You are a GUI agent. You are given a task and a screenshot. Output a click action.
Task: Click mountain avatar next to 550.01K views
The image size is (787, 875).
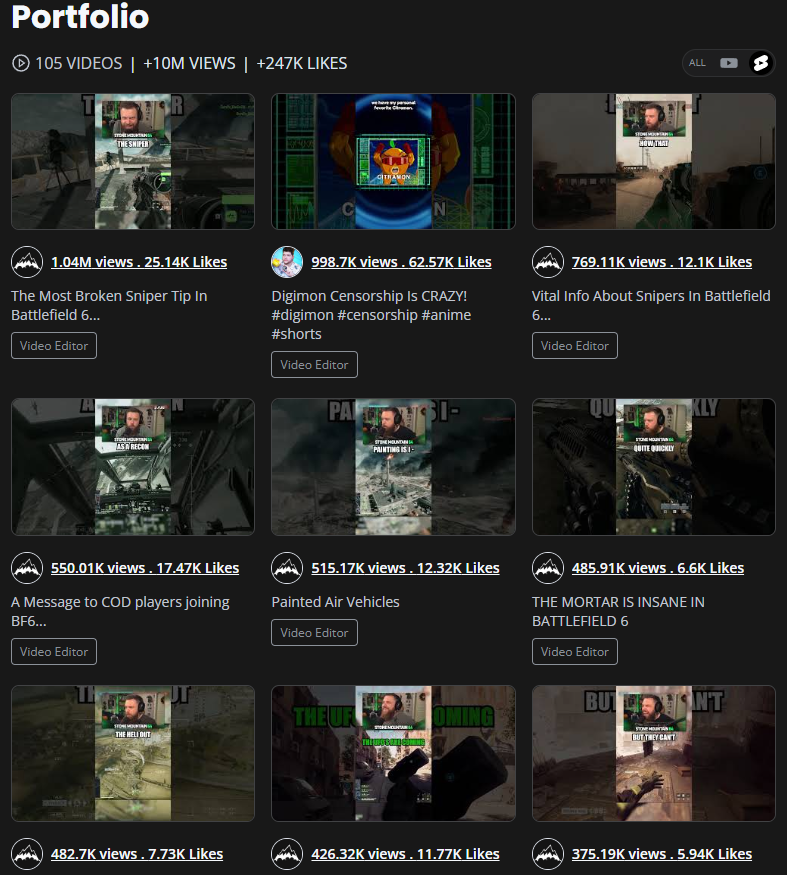tap(27, 568)
